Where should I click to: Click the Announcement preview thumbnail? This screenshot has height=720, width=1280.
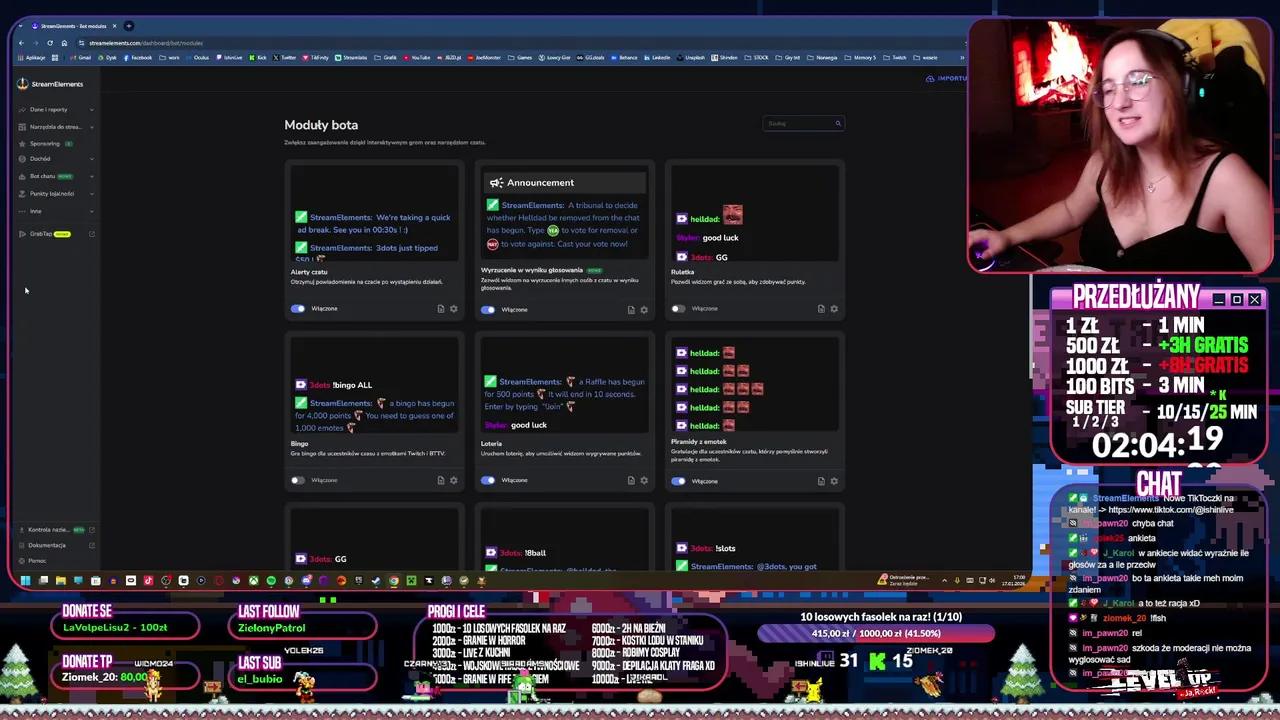565,213
